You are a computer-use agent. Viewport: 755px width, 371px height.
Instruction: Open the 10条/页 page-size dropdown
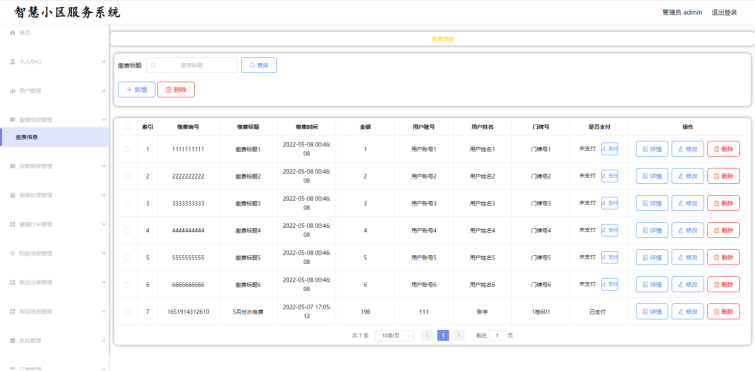[x=394, y=335]
